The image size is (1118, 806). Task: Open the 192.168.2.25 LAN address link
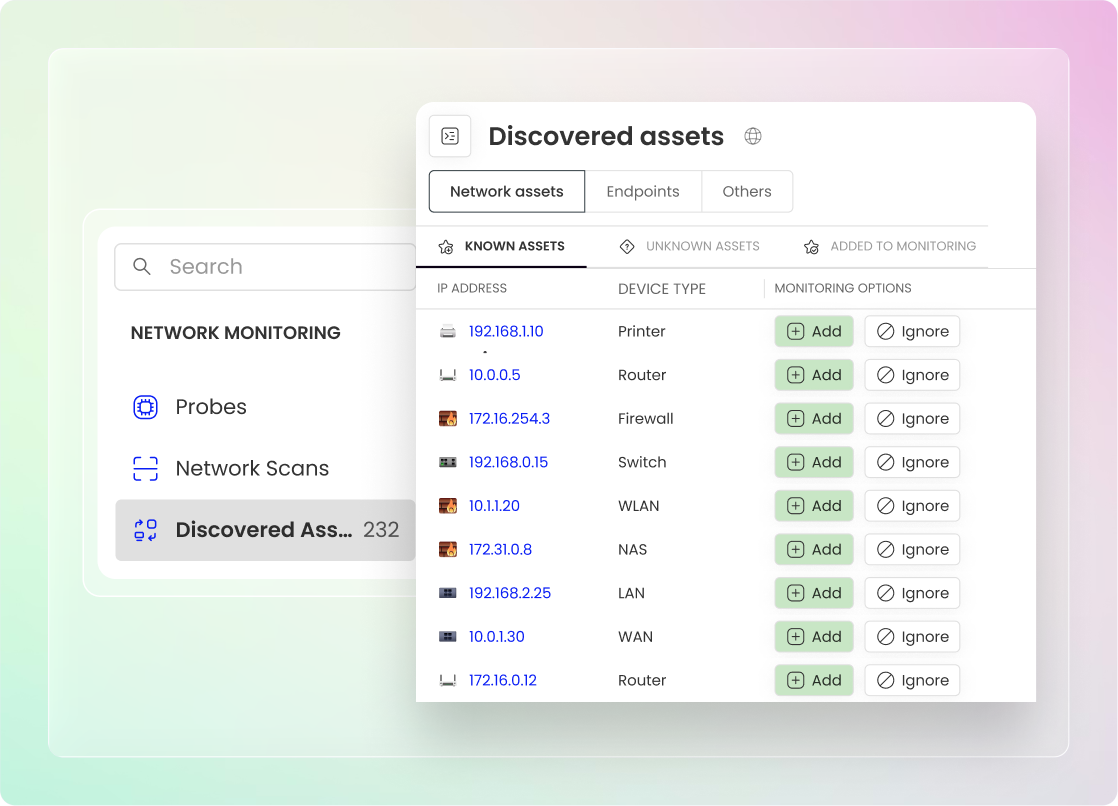coord(509,593)
